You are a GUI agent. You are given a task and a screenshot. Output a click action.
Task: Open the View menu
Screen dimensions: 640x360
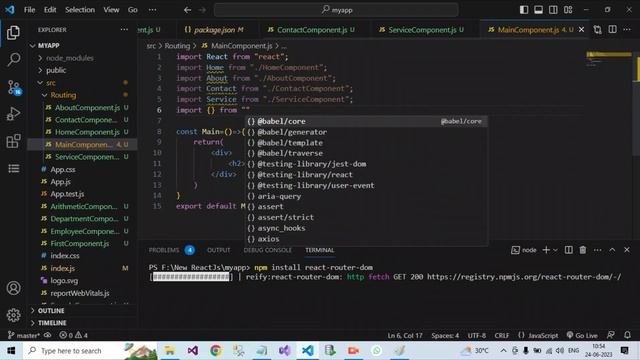111,10
